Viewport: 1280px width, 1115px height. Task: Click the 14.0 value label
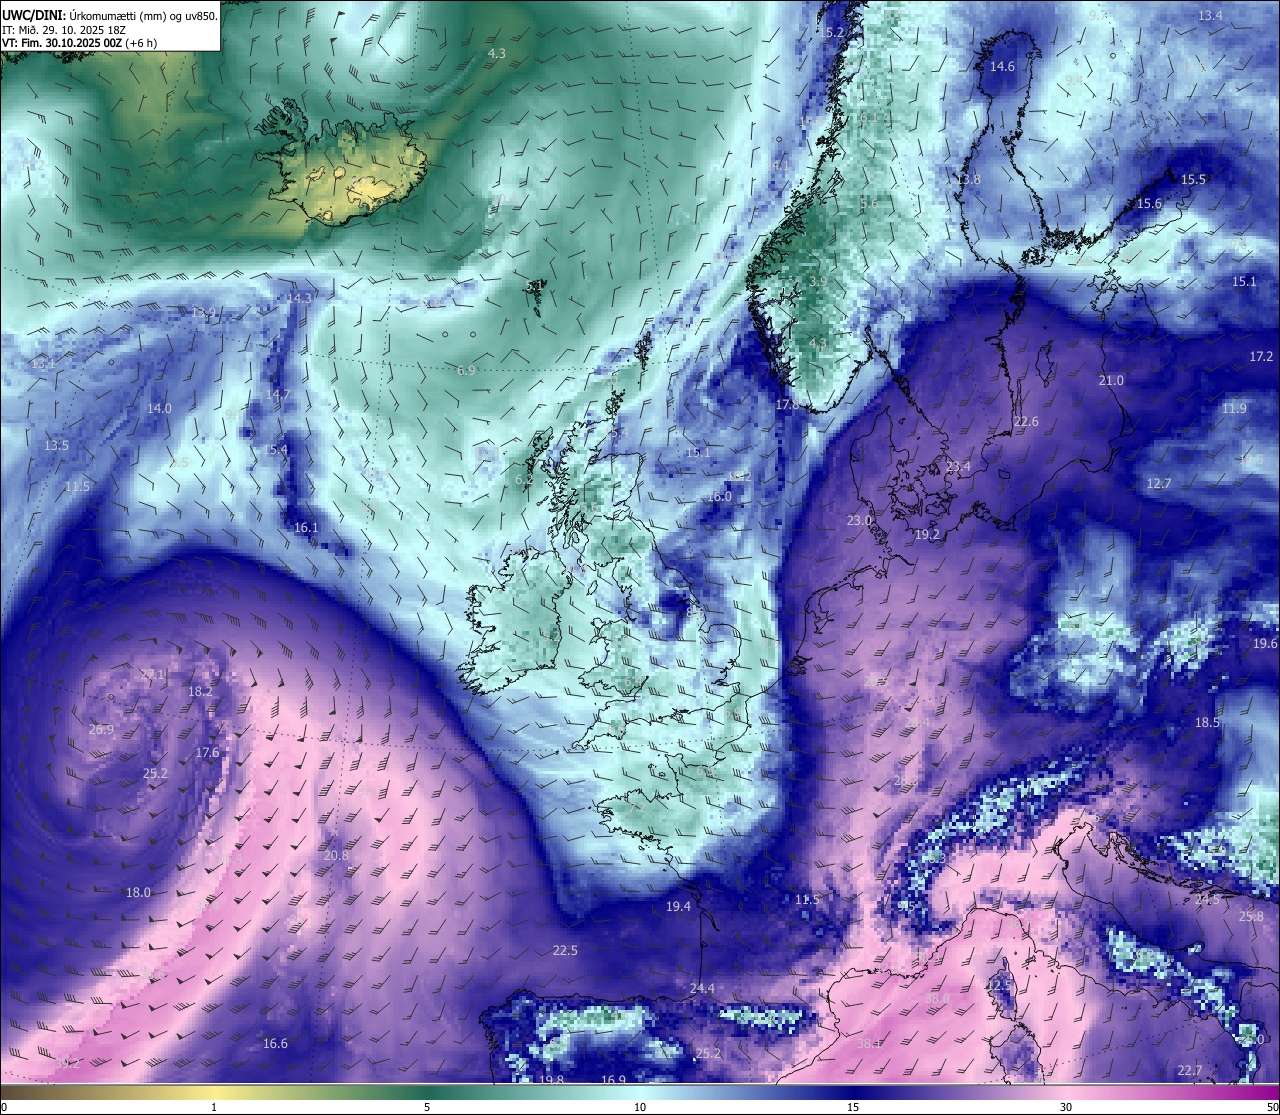pos(159,409)
